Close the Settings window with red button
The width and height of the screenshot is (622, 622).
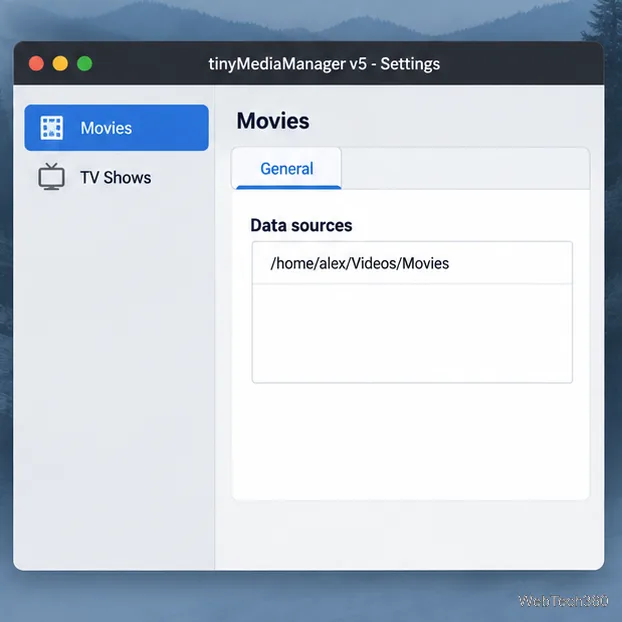[x=36, y=63]
